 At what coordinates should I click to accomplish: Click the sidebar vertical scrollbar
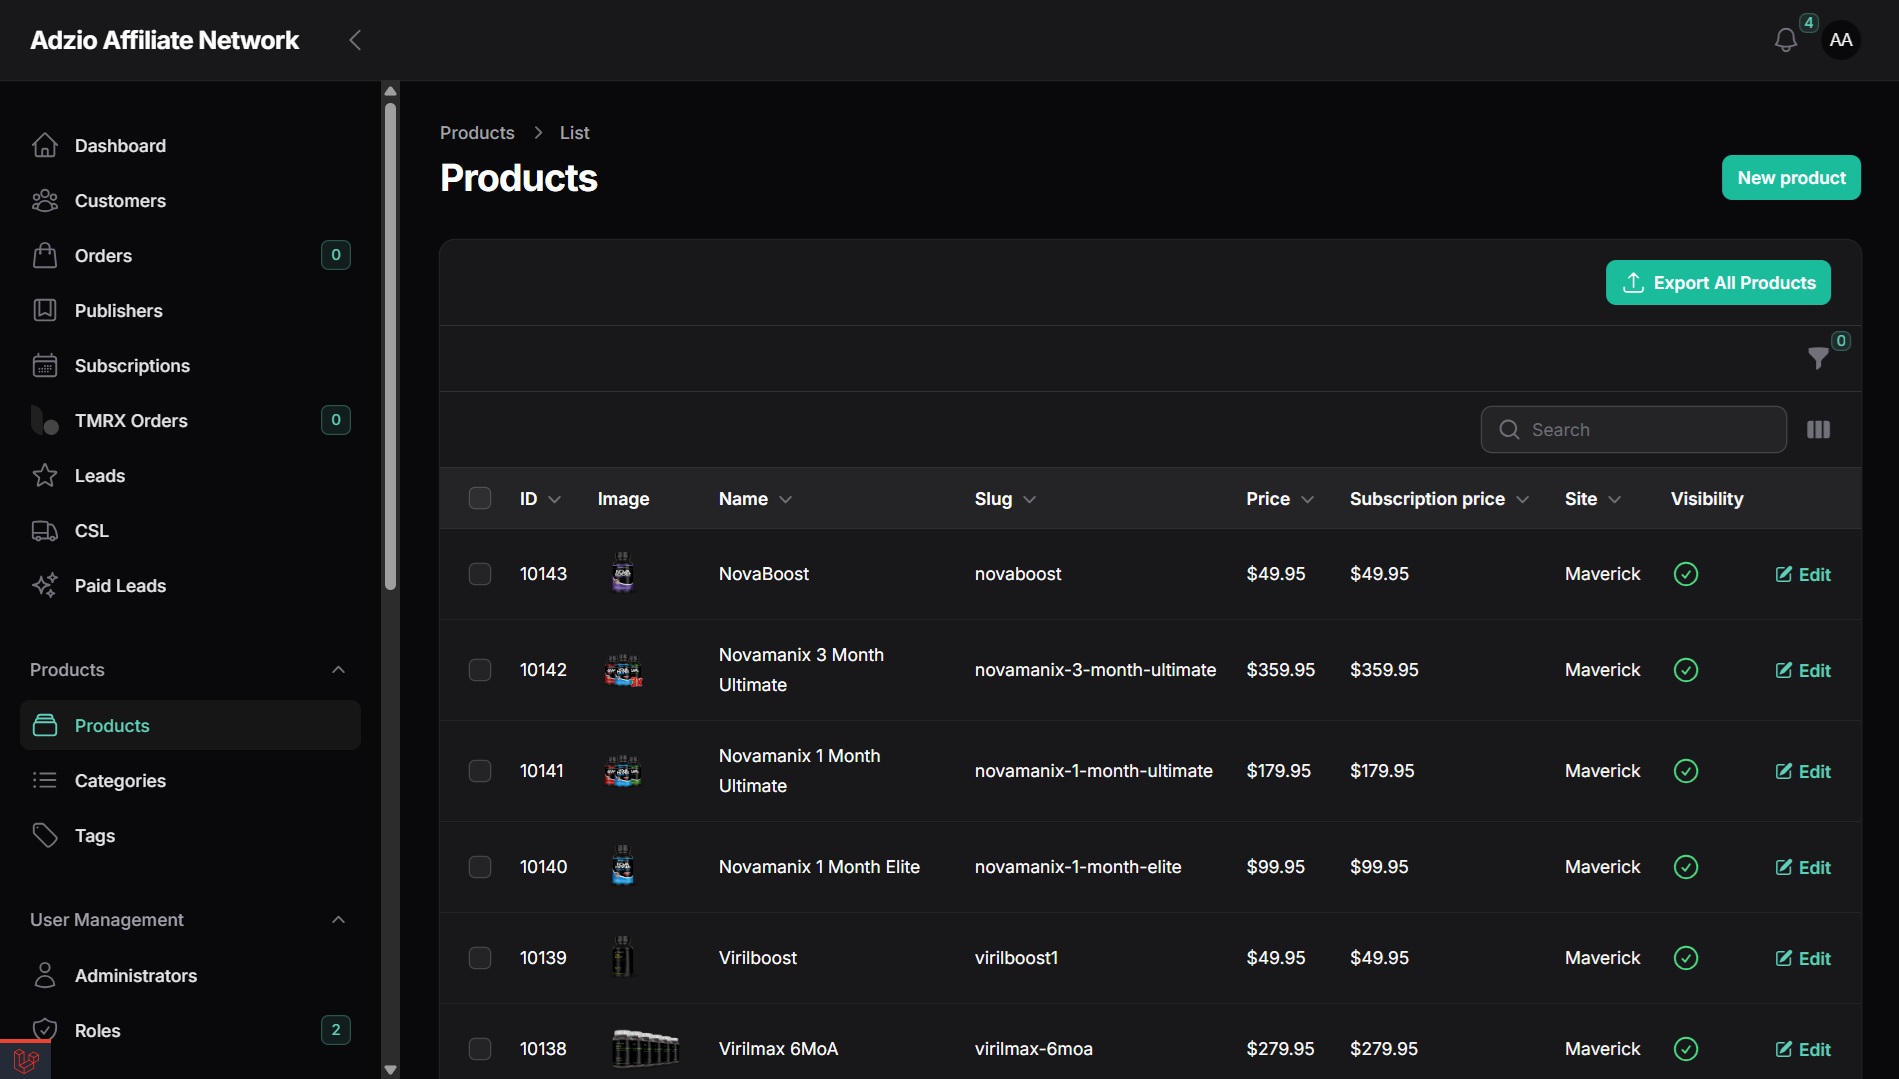[390, 345]
